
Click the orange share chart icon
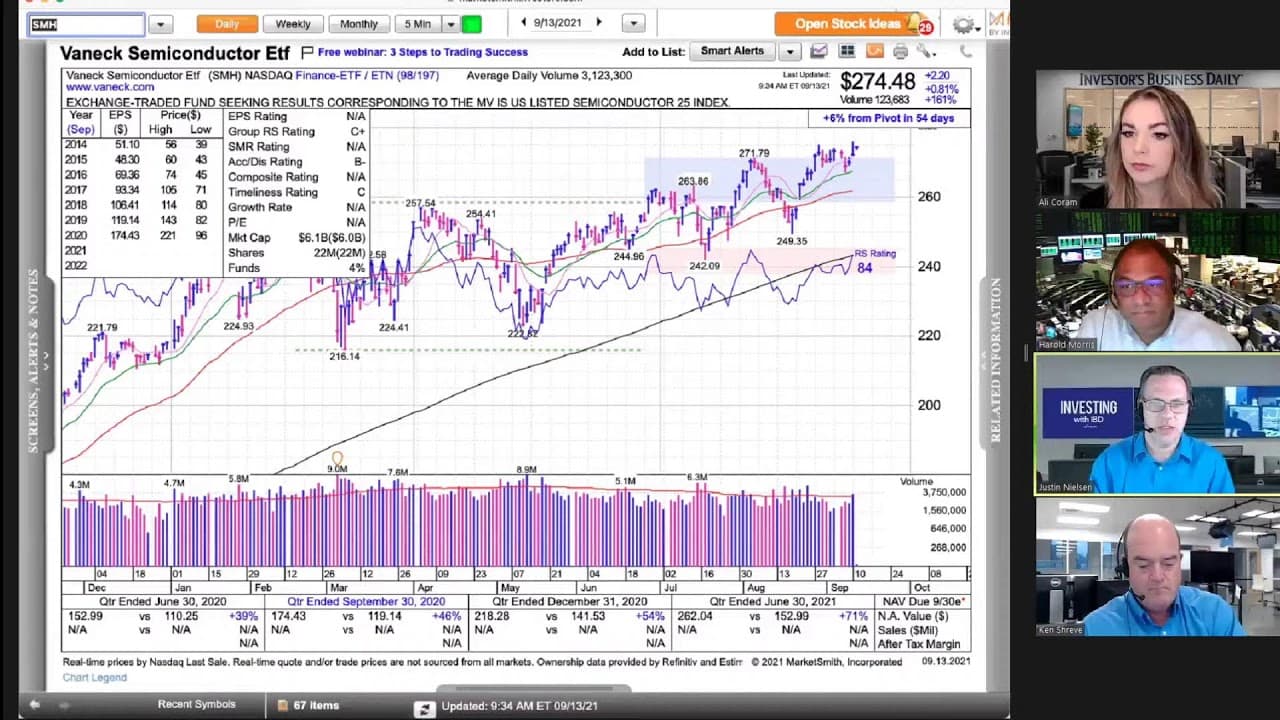[874, 51]
